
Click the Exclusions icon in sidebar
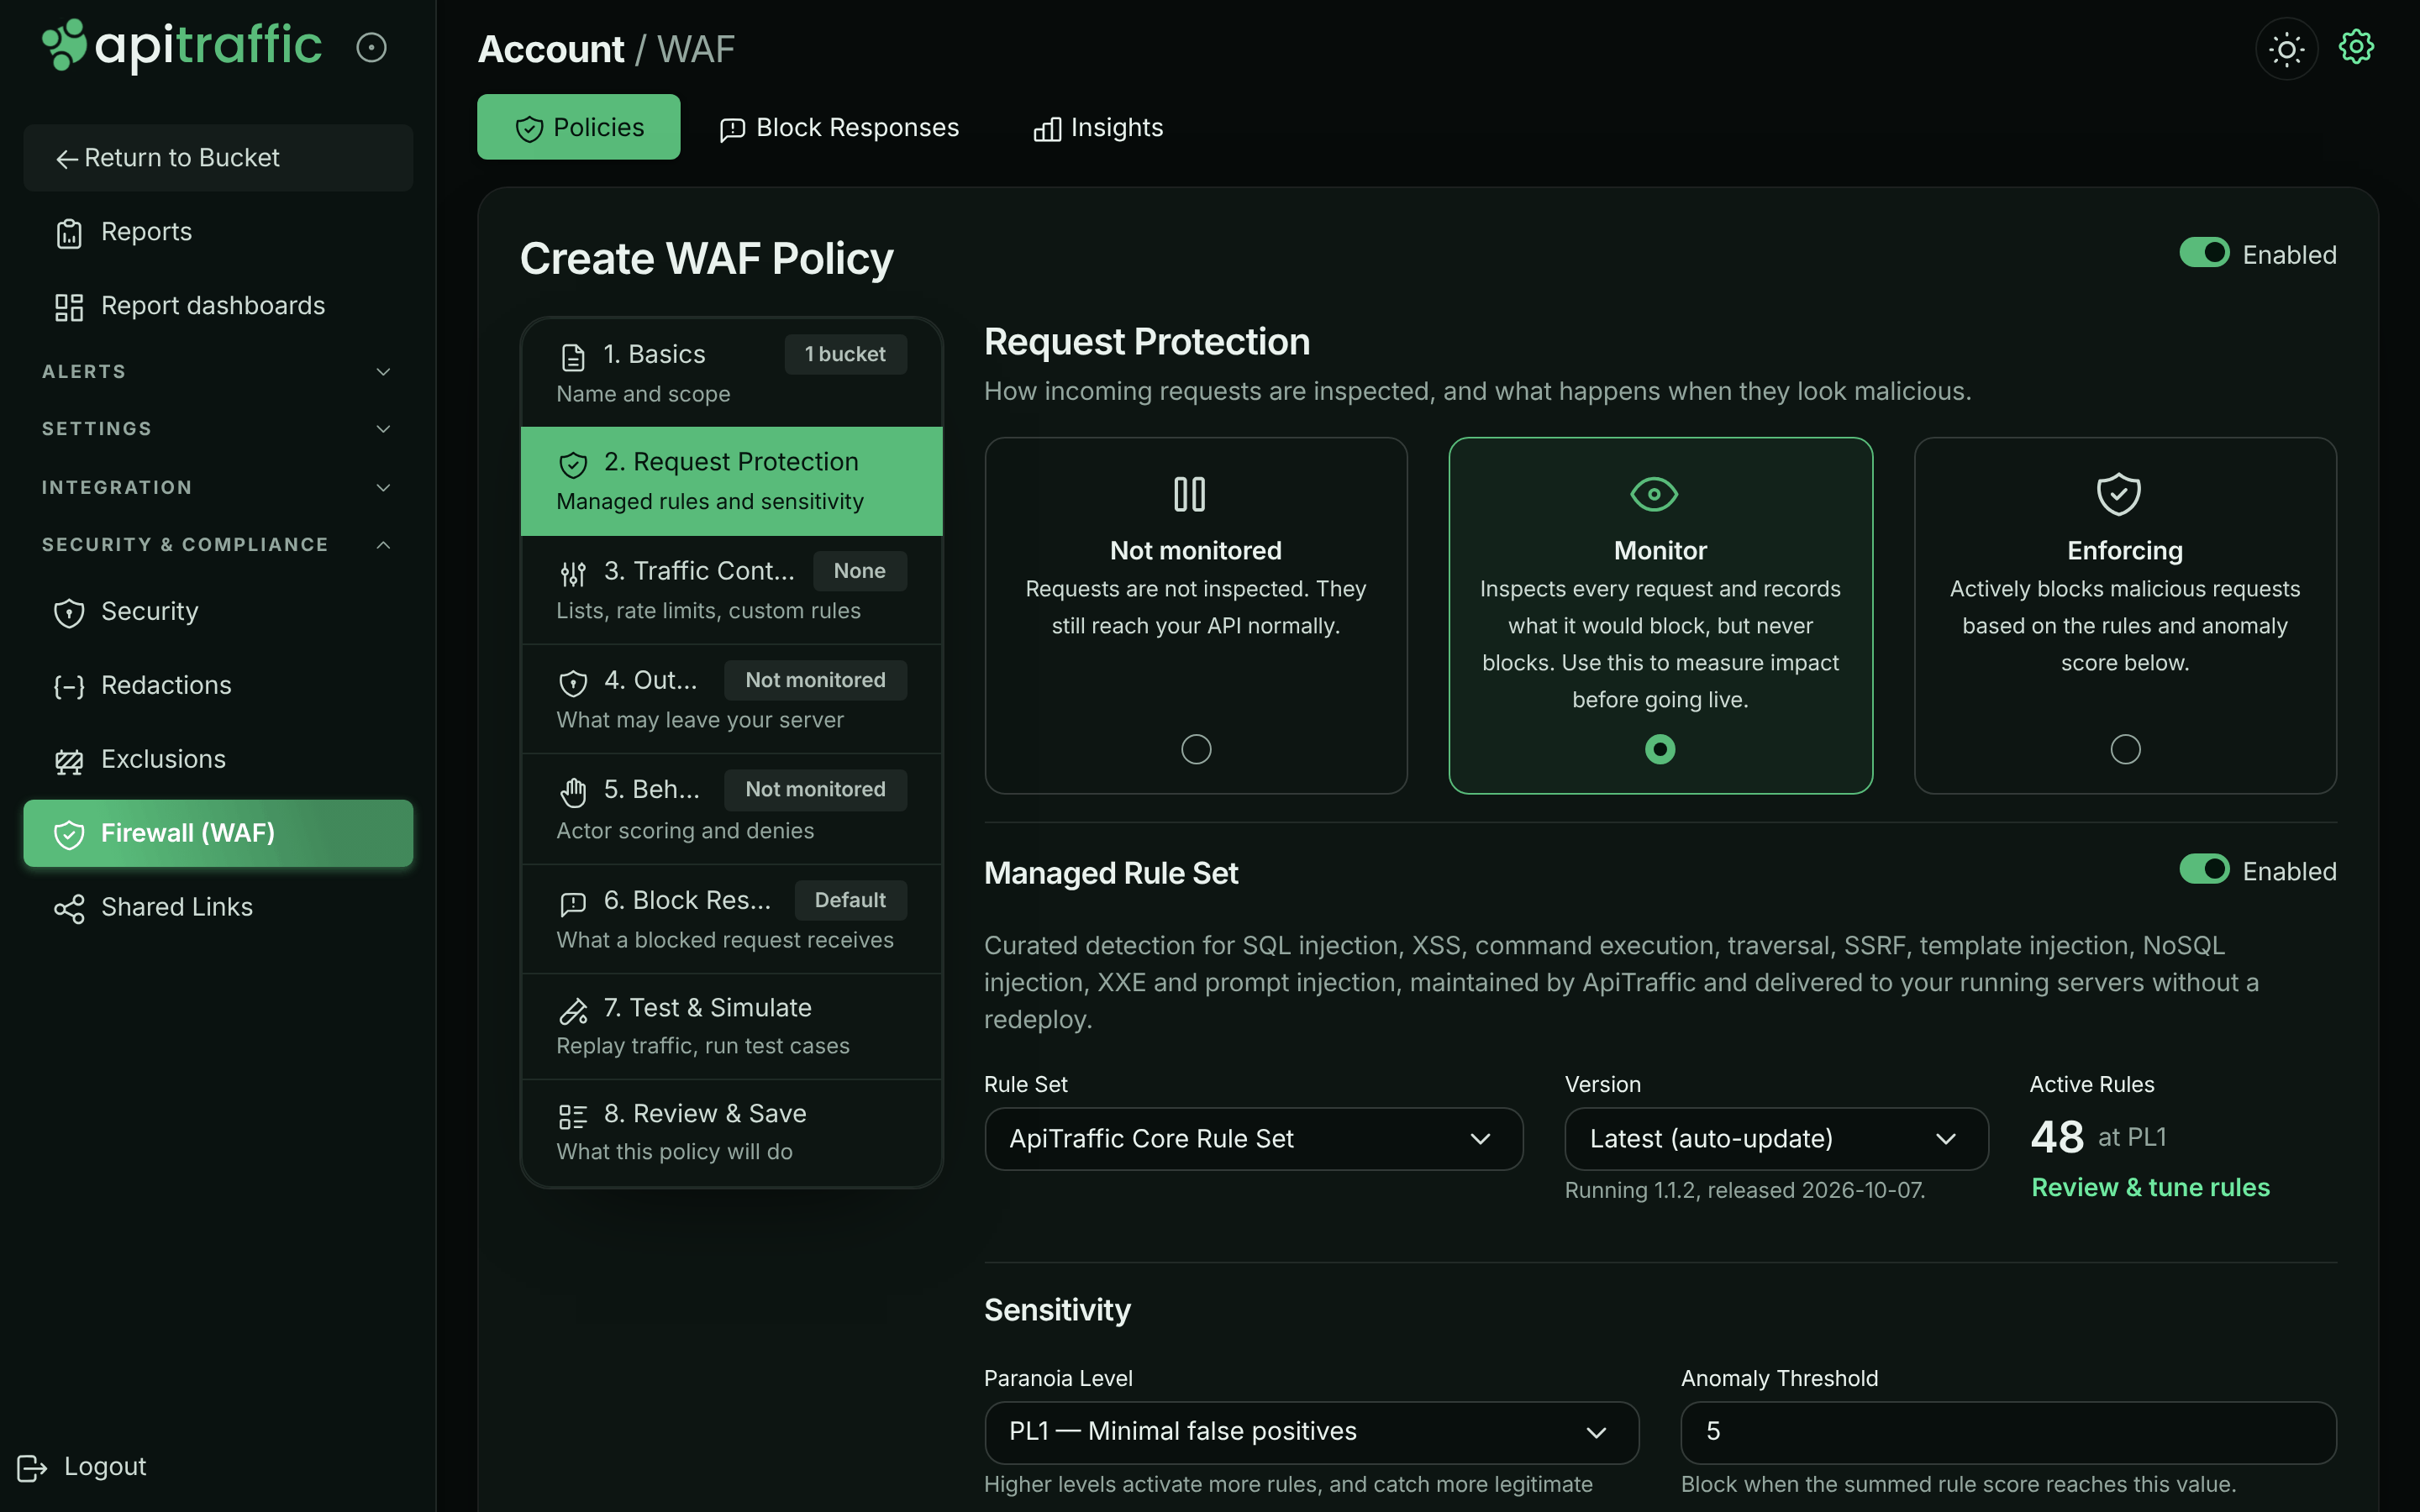[x=69, y=761]
